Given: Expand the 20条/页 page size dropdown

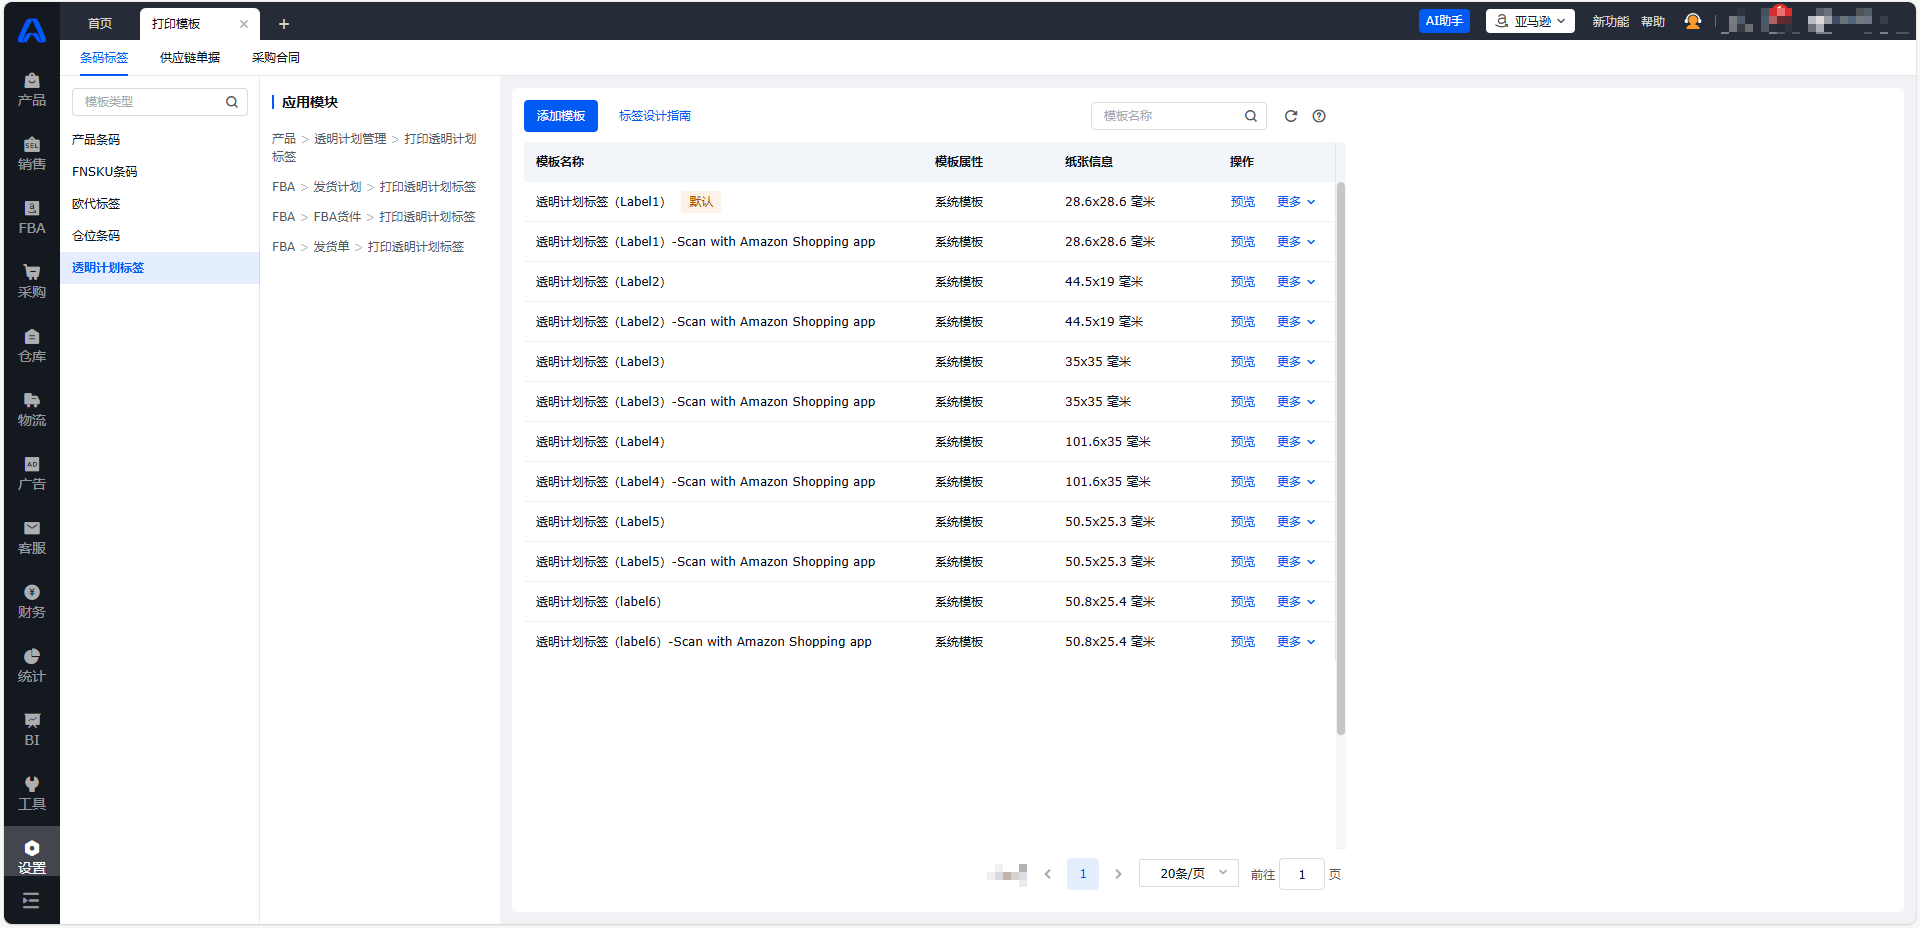Looking at the screenshot, I should click(1188, 874).
